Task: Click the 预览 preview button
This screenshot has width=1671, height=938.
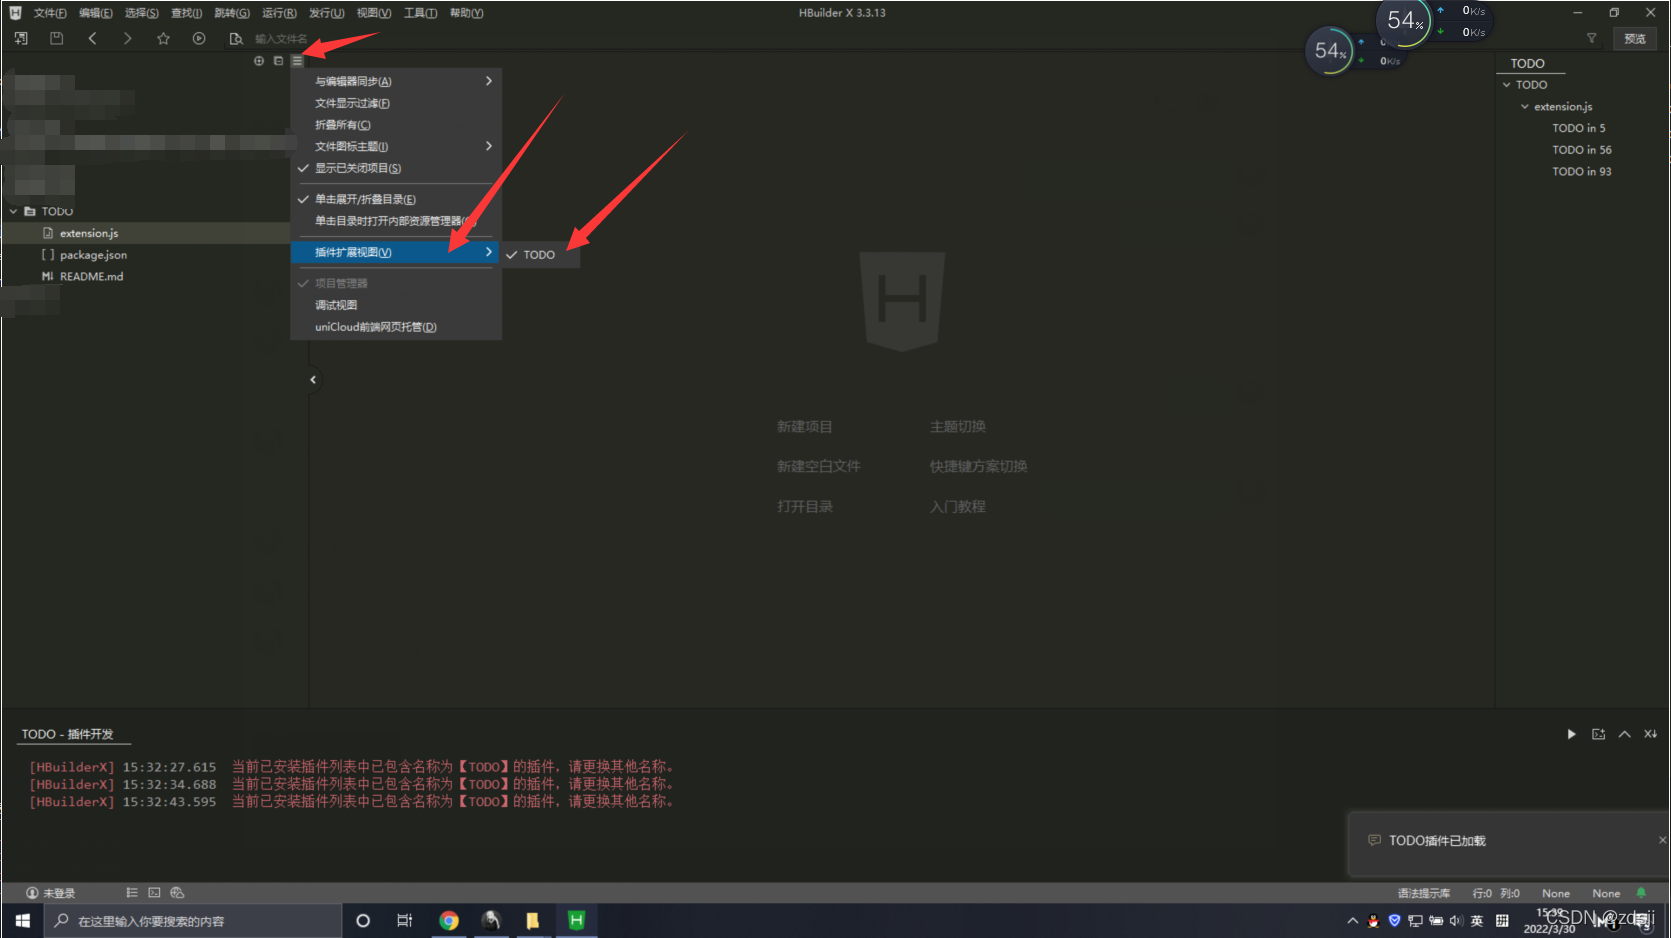Action: tap(1635, 38)
